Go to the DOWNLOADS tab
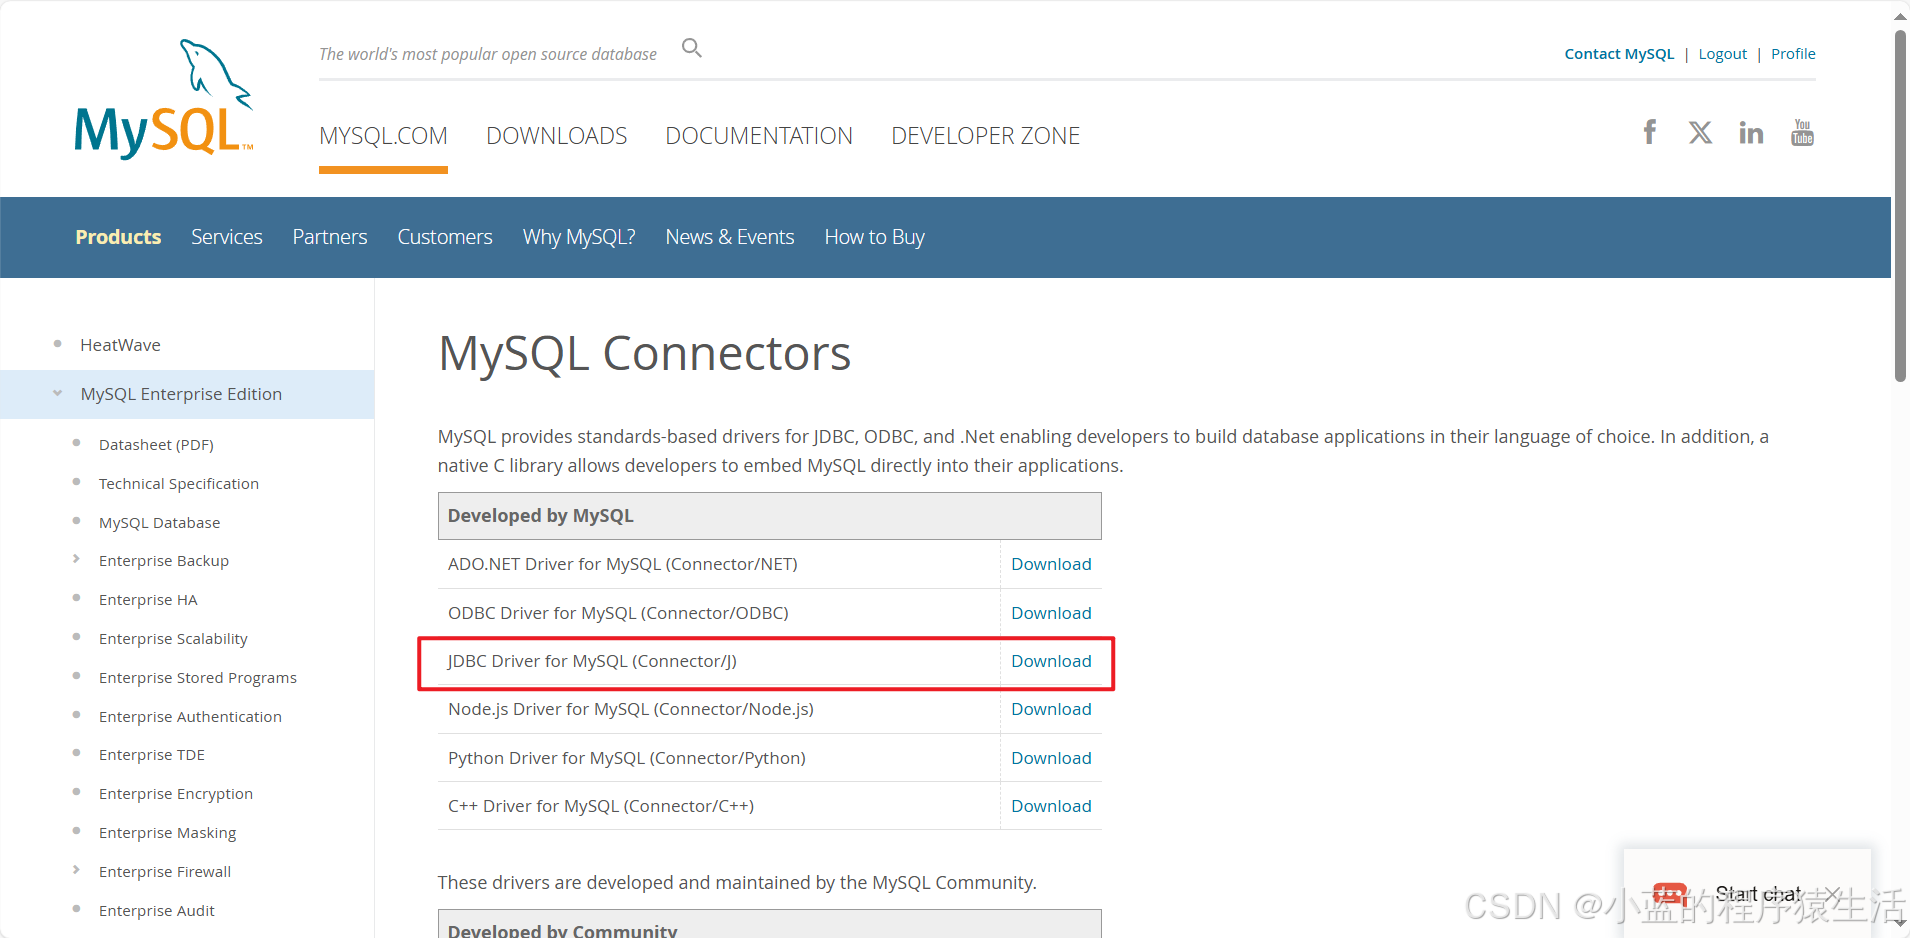 [x=556, y=136]
